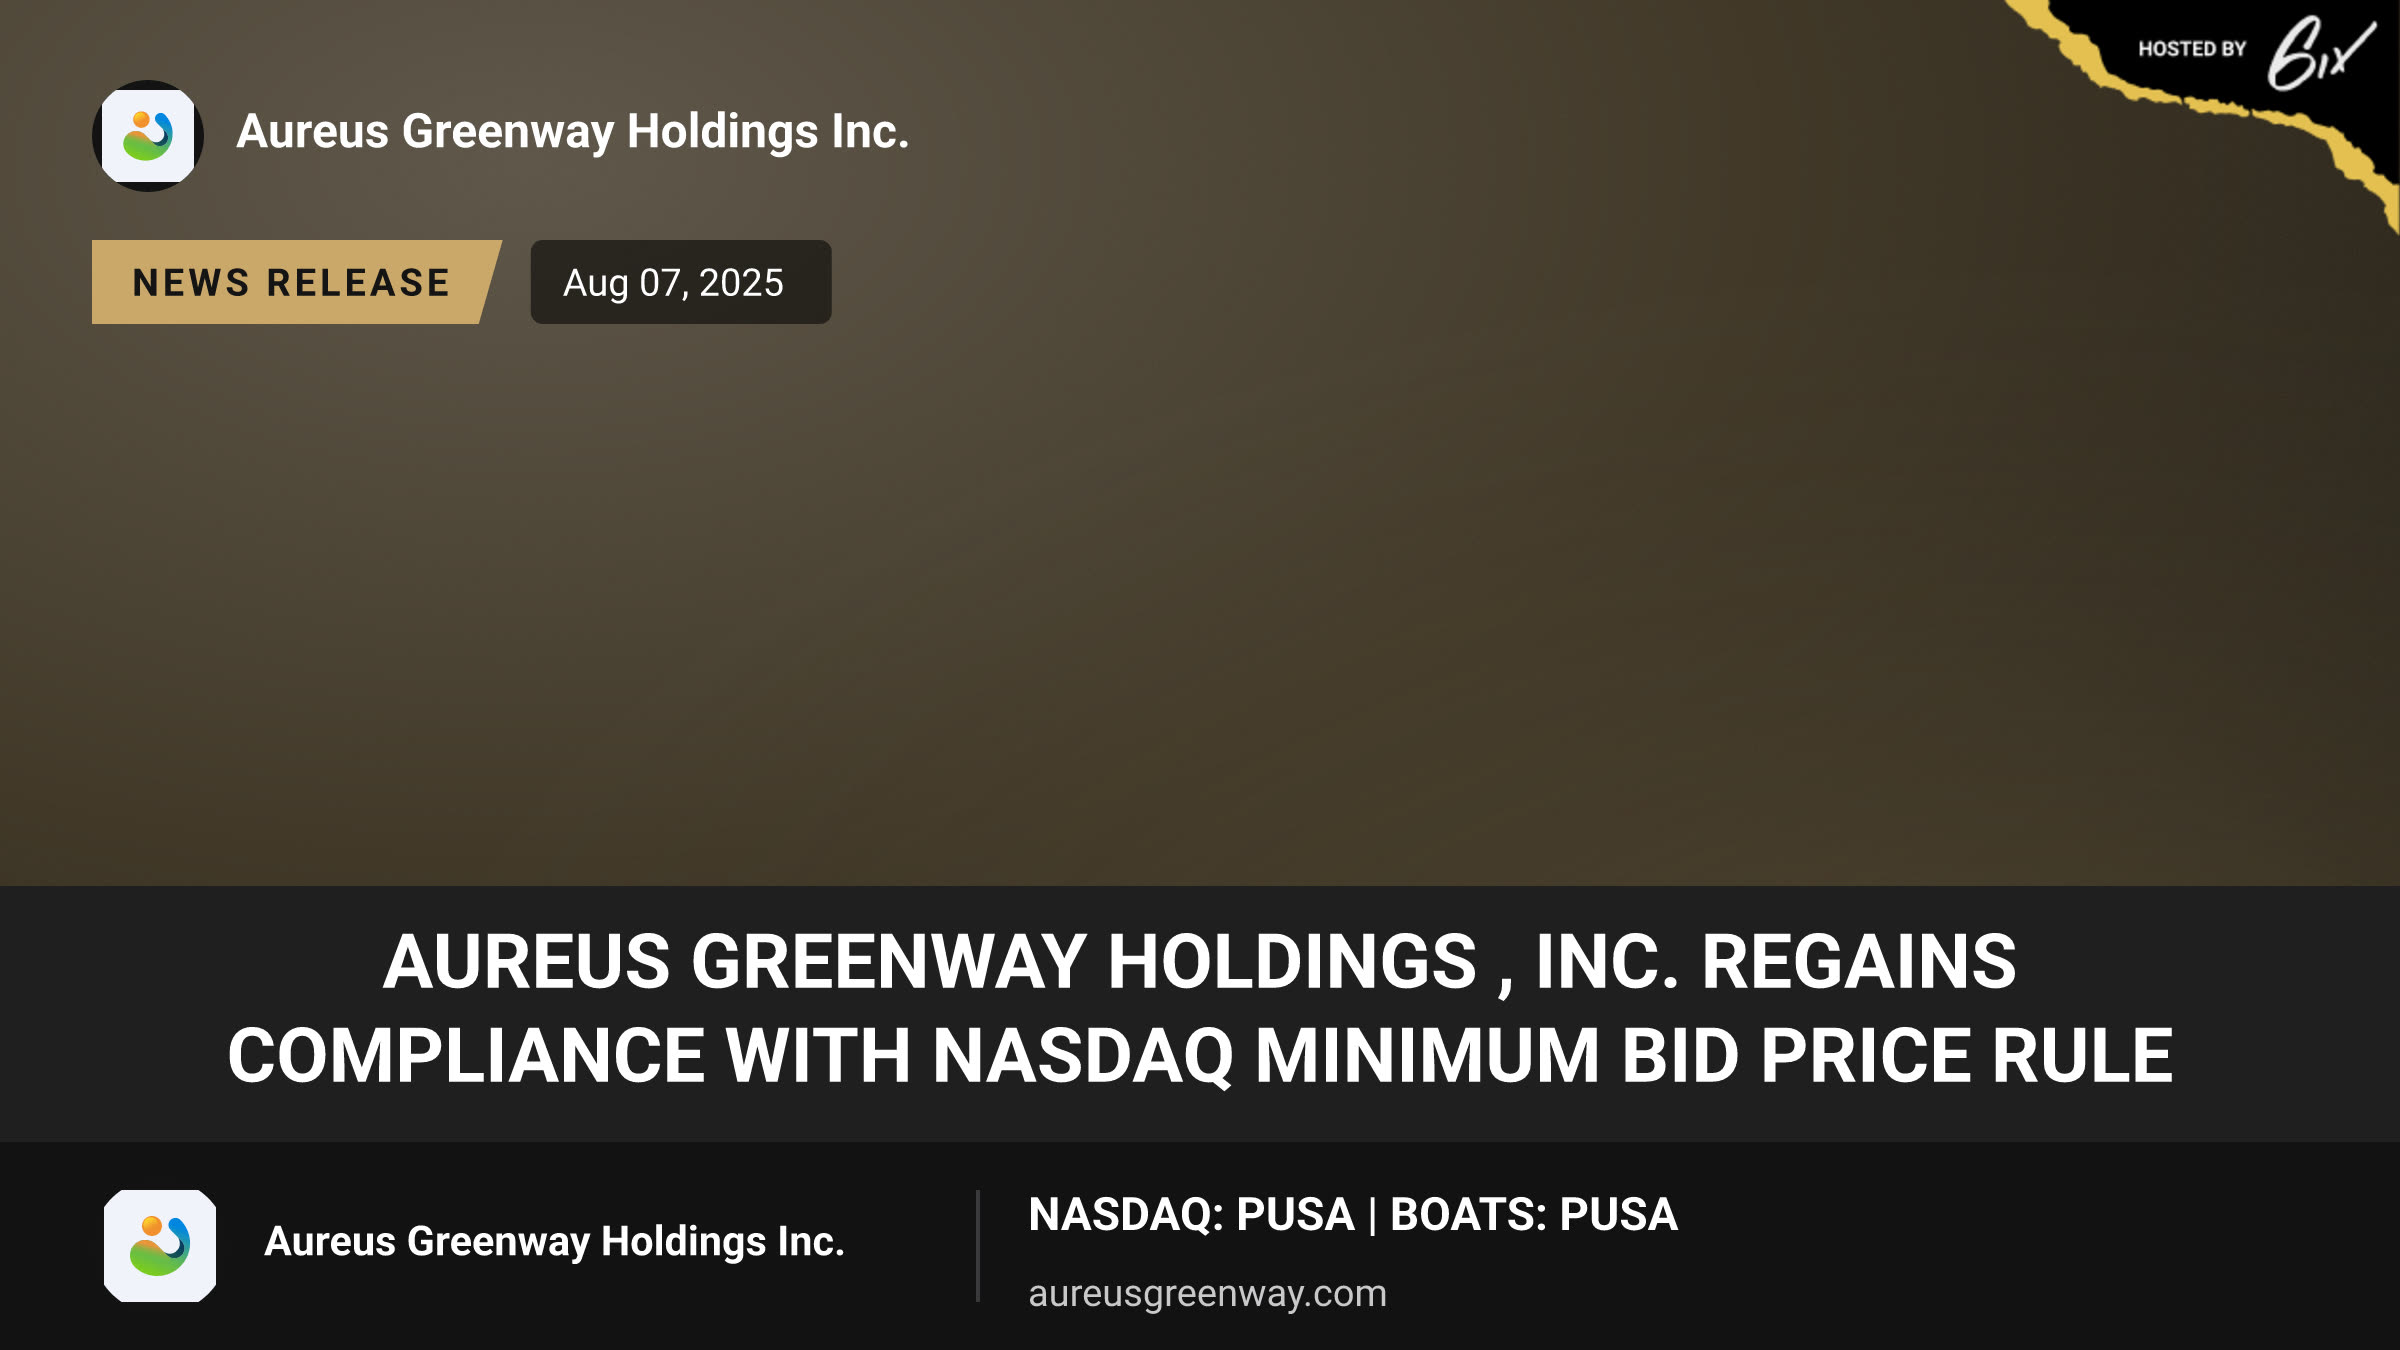
Task: Click NASDAQ in the headline's second line
Action: pyautogui.click(x=1083, y=1057)
